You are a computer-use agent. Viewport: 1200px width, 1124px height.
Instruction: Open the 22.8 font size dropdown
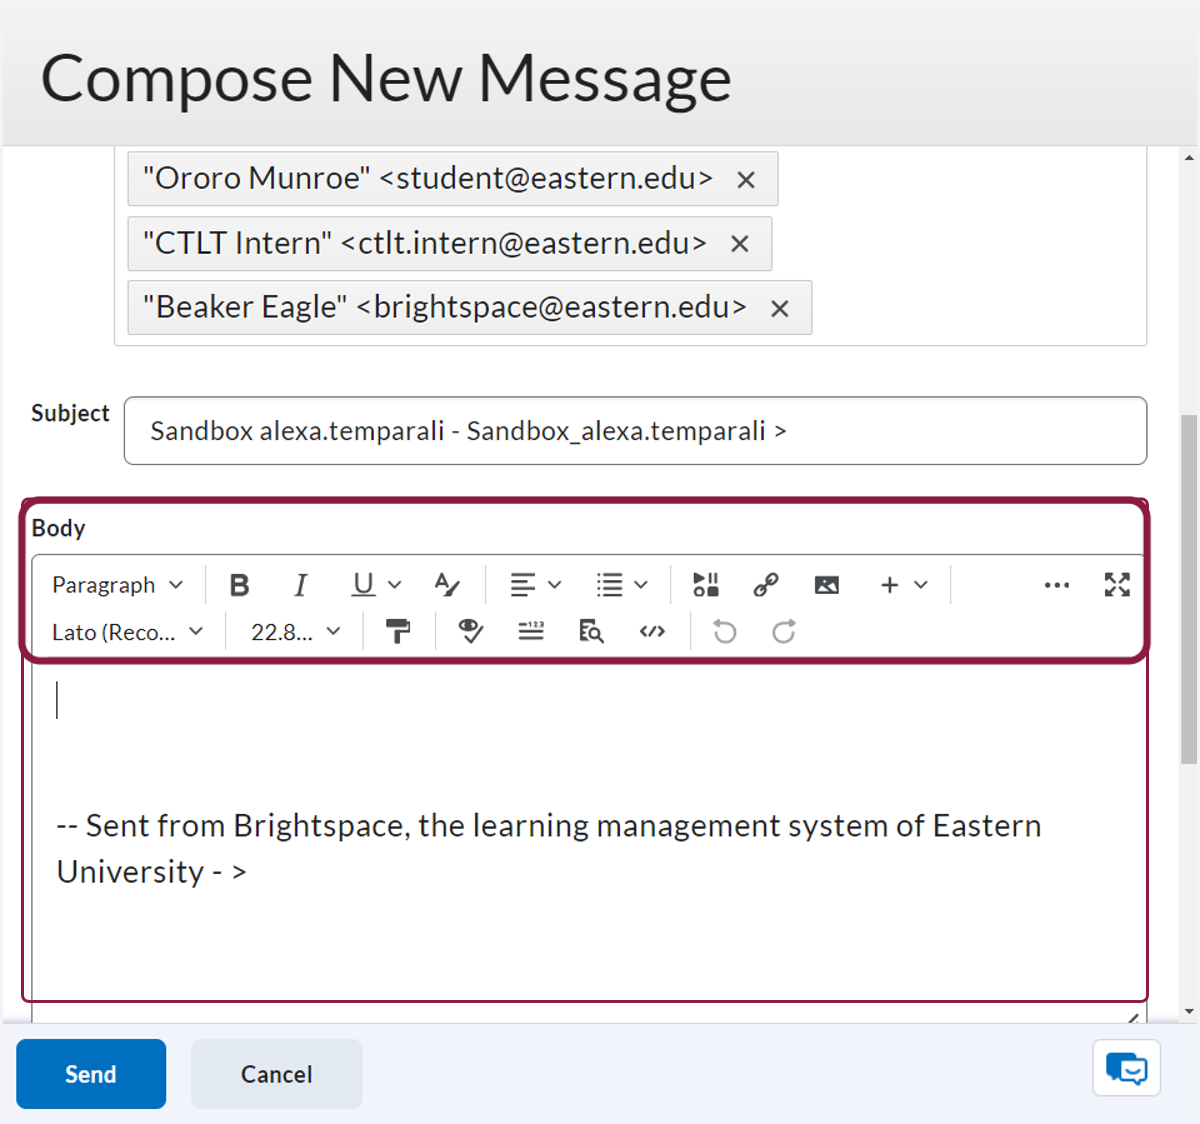tap(296, 632)
